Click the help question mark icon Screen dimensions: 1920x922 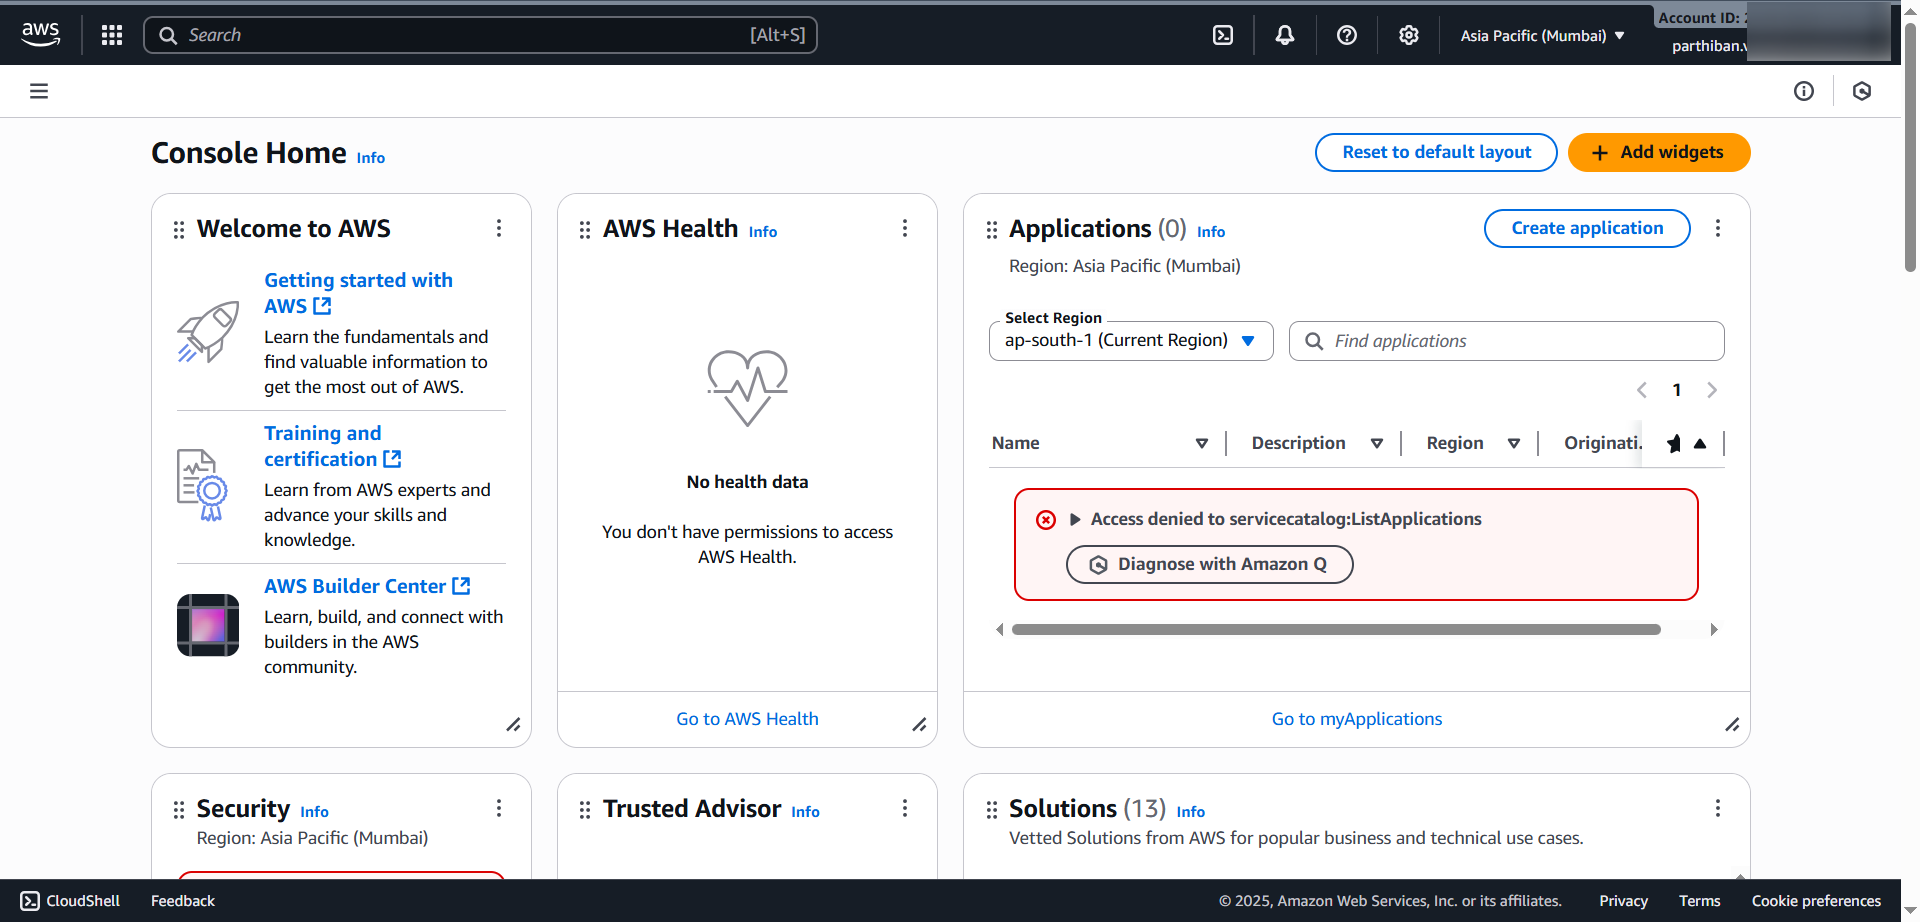[1346, 34]
